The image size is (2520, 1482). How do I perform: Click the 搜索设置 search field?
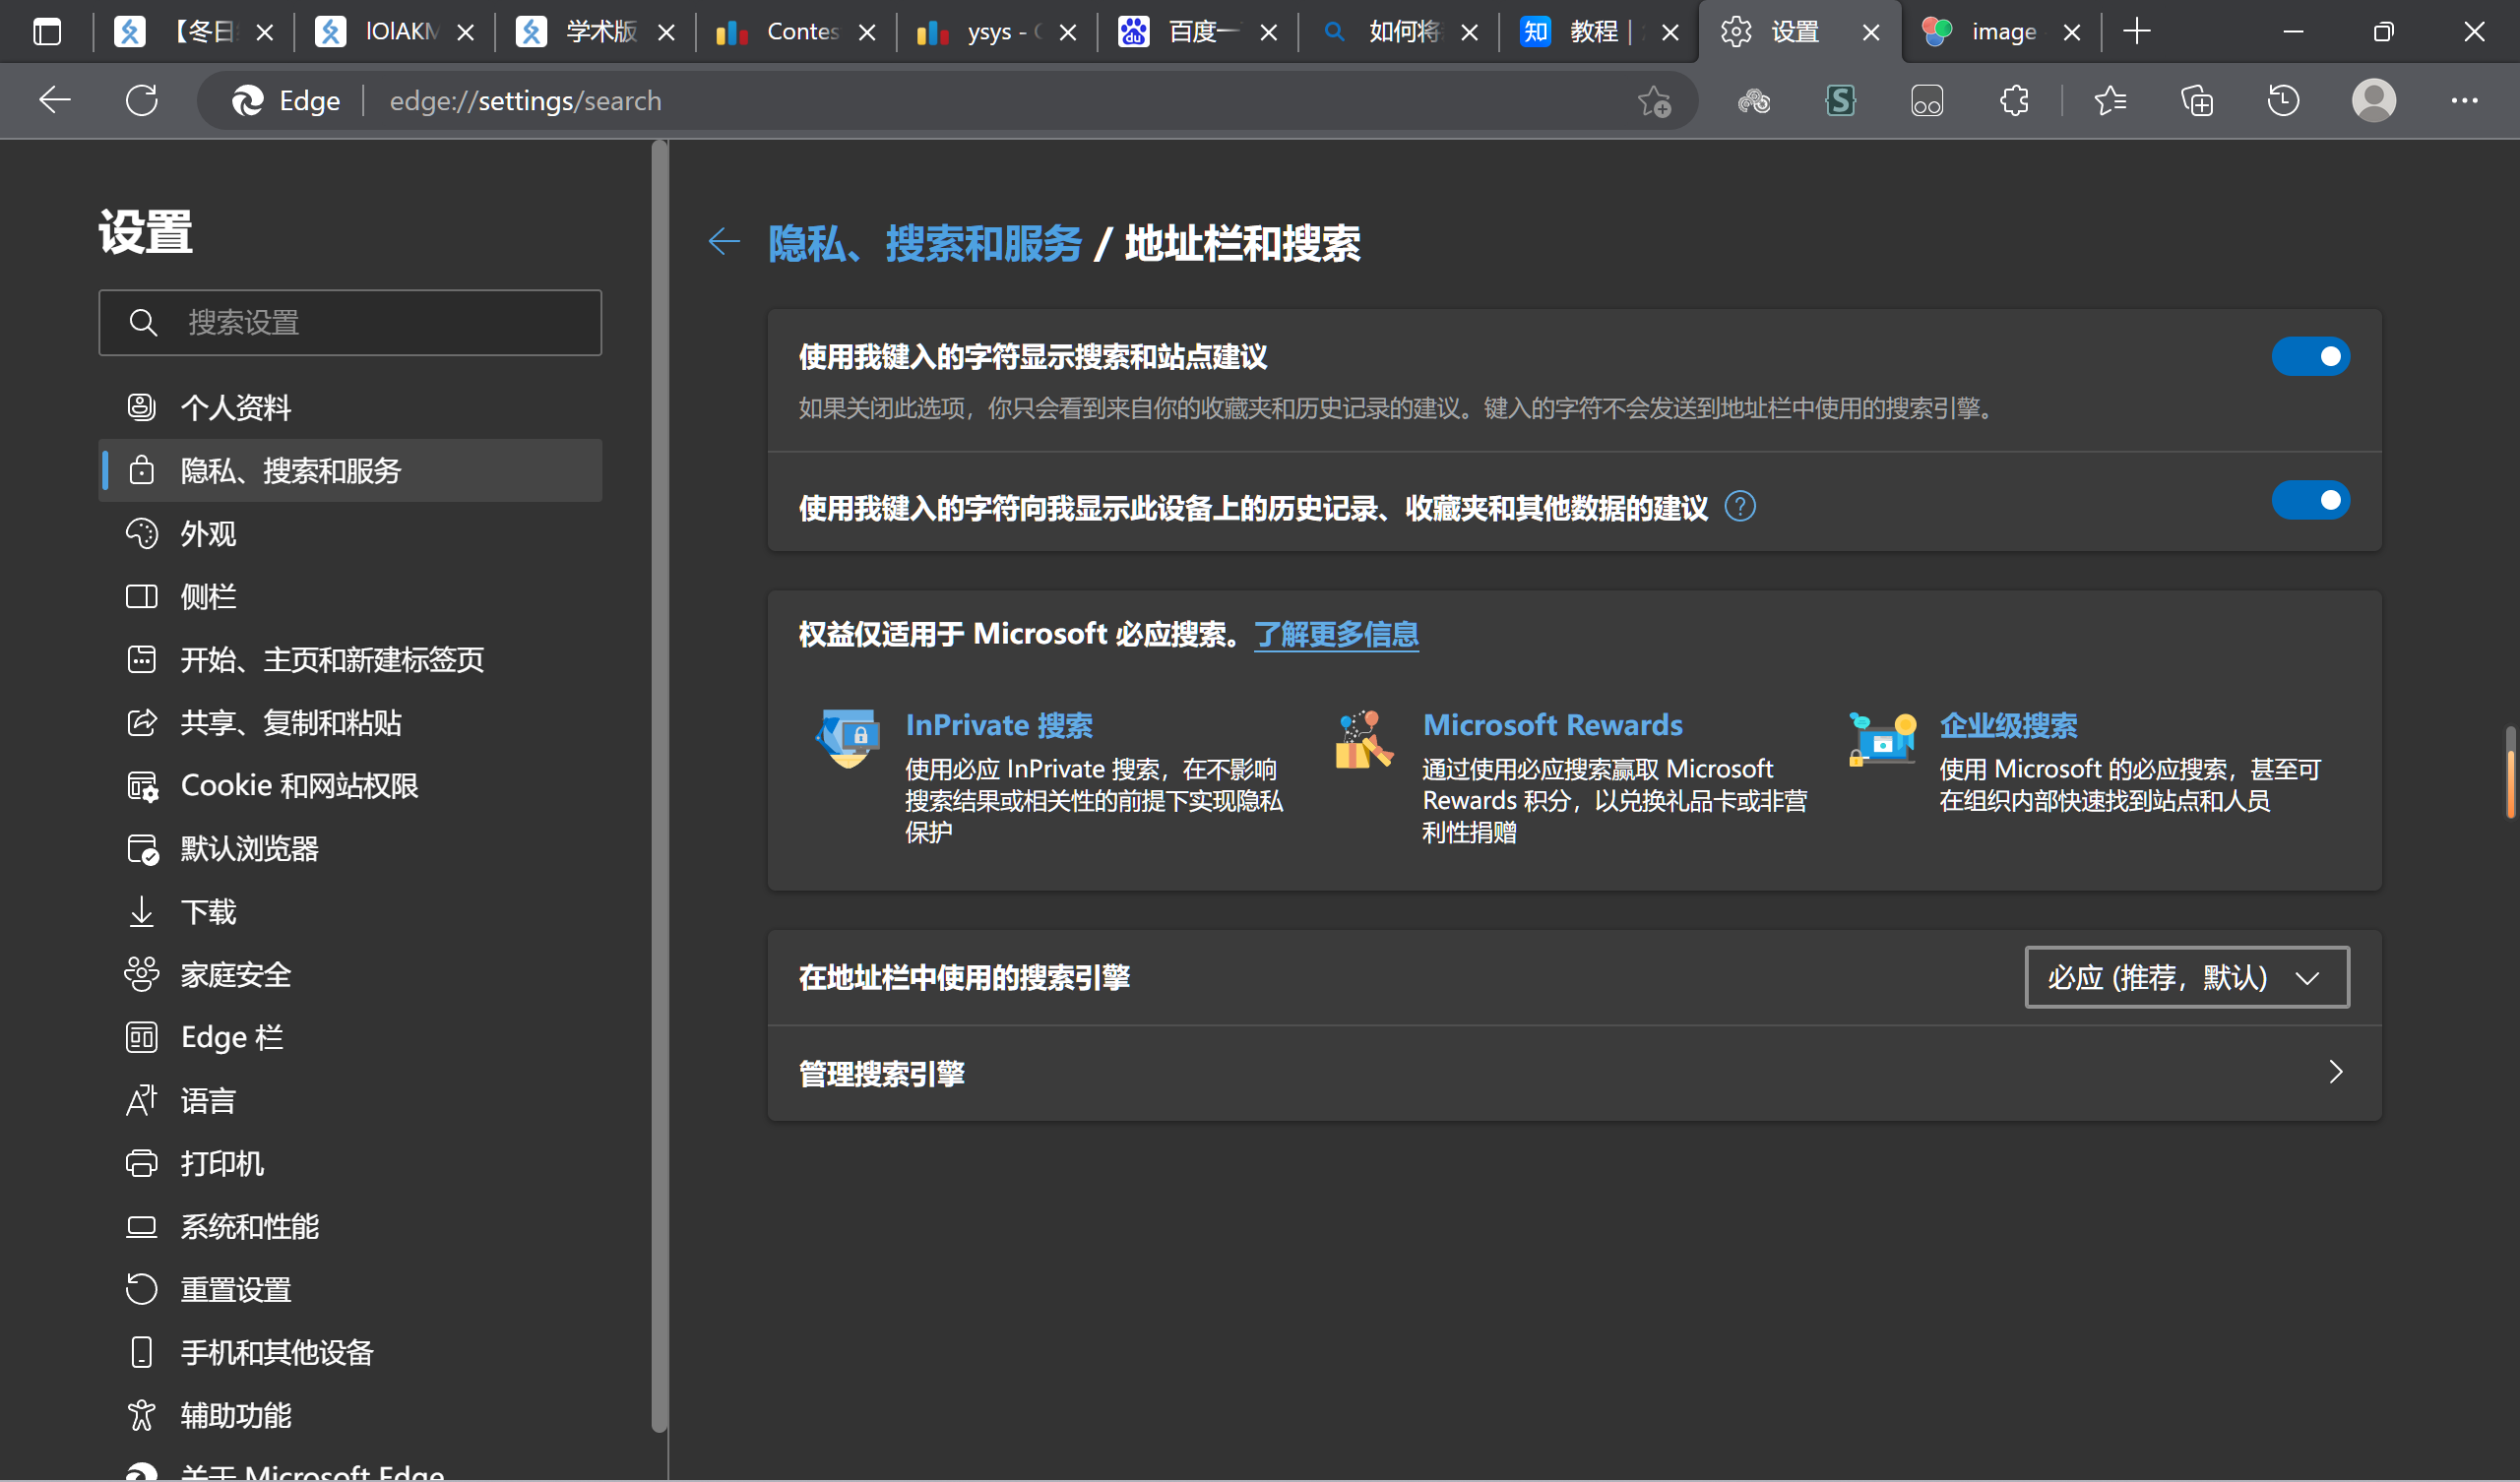point(351,322)
